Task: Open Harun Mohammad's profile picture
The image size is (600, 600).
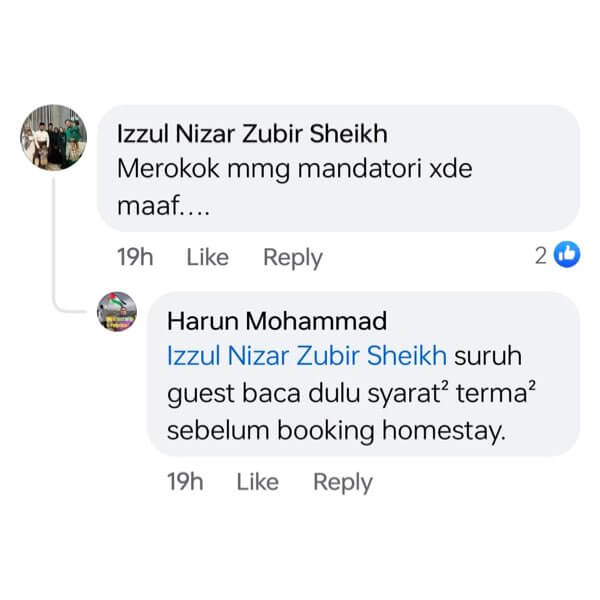Action: coord(117,311)
